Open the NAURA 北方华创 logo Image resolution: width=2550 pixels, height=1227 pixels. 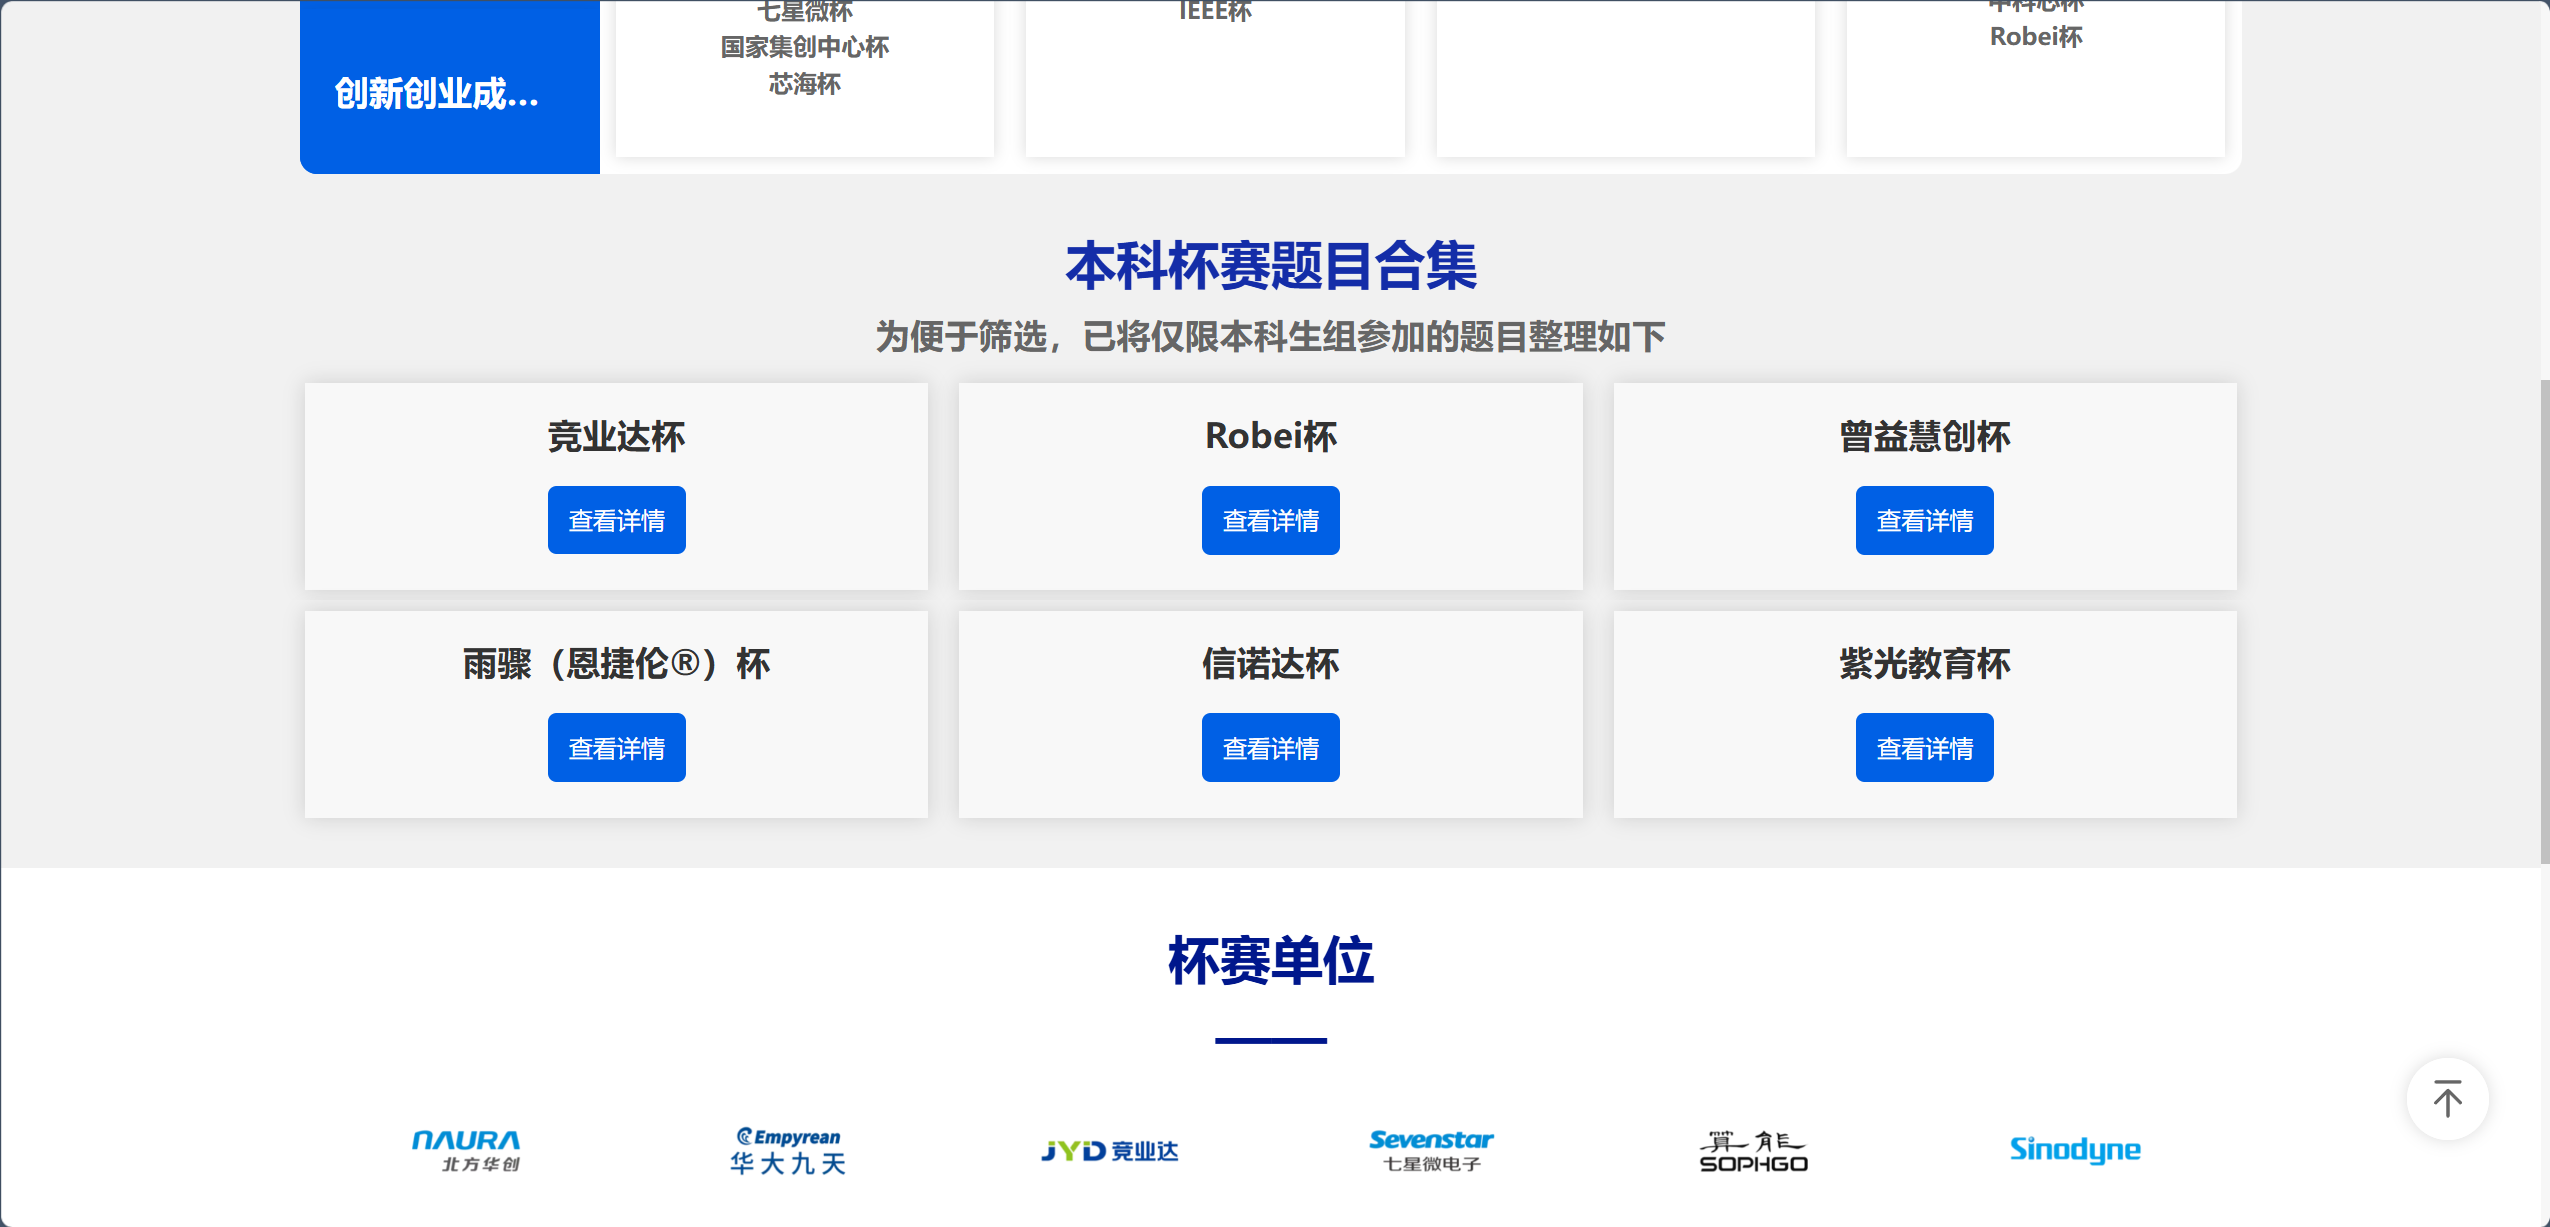(x=466, y=1150)
